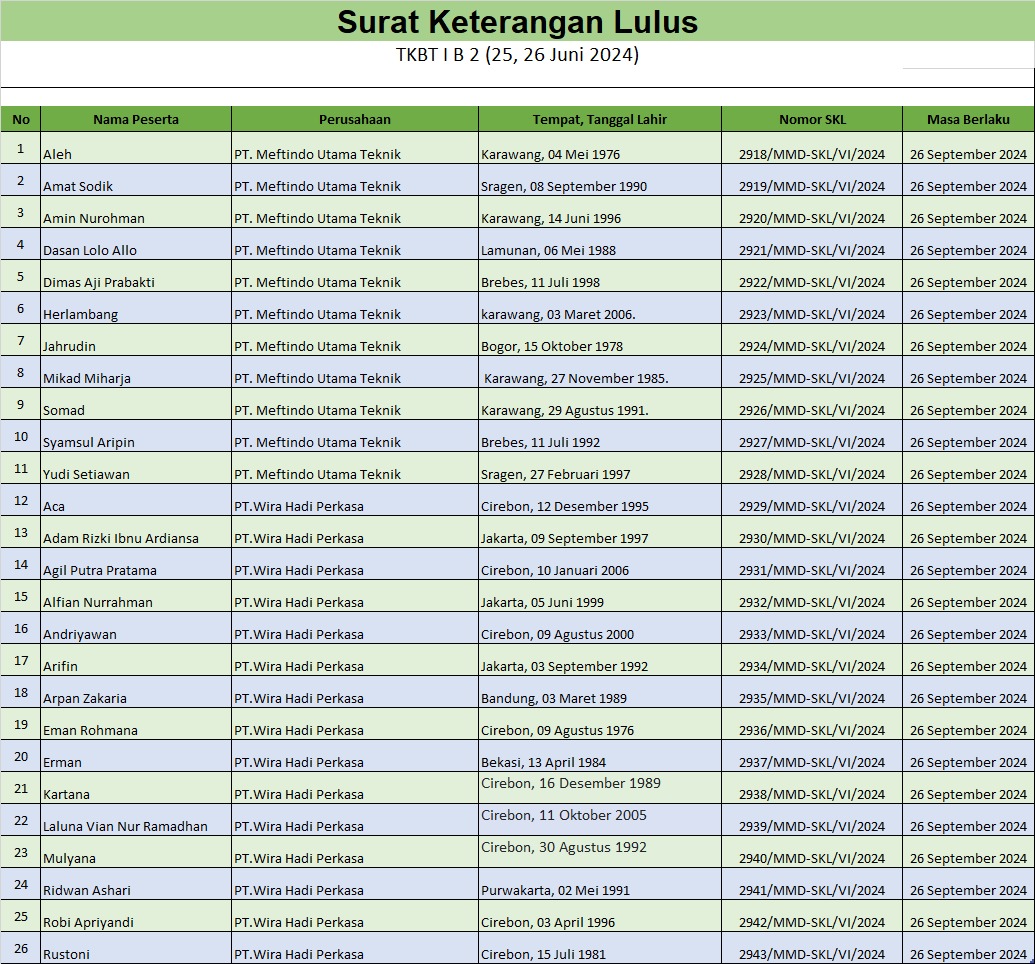
Task: Click the 'TKBT I B 2 (25, 26 Juni 2024)' subtitle
Action: 518,54
